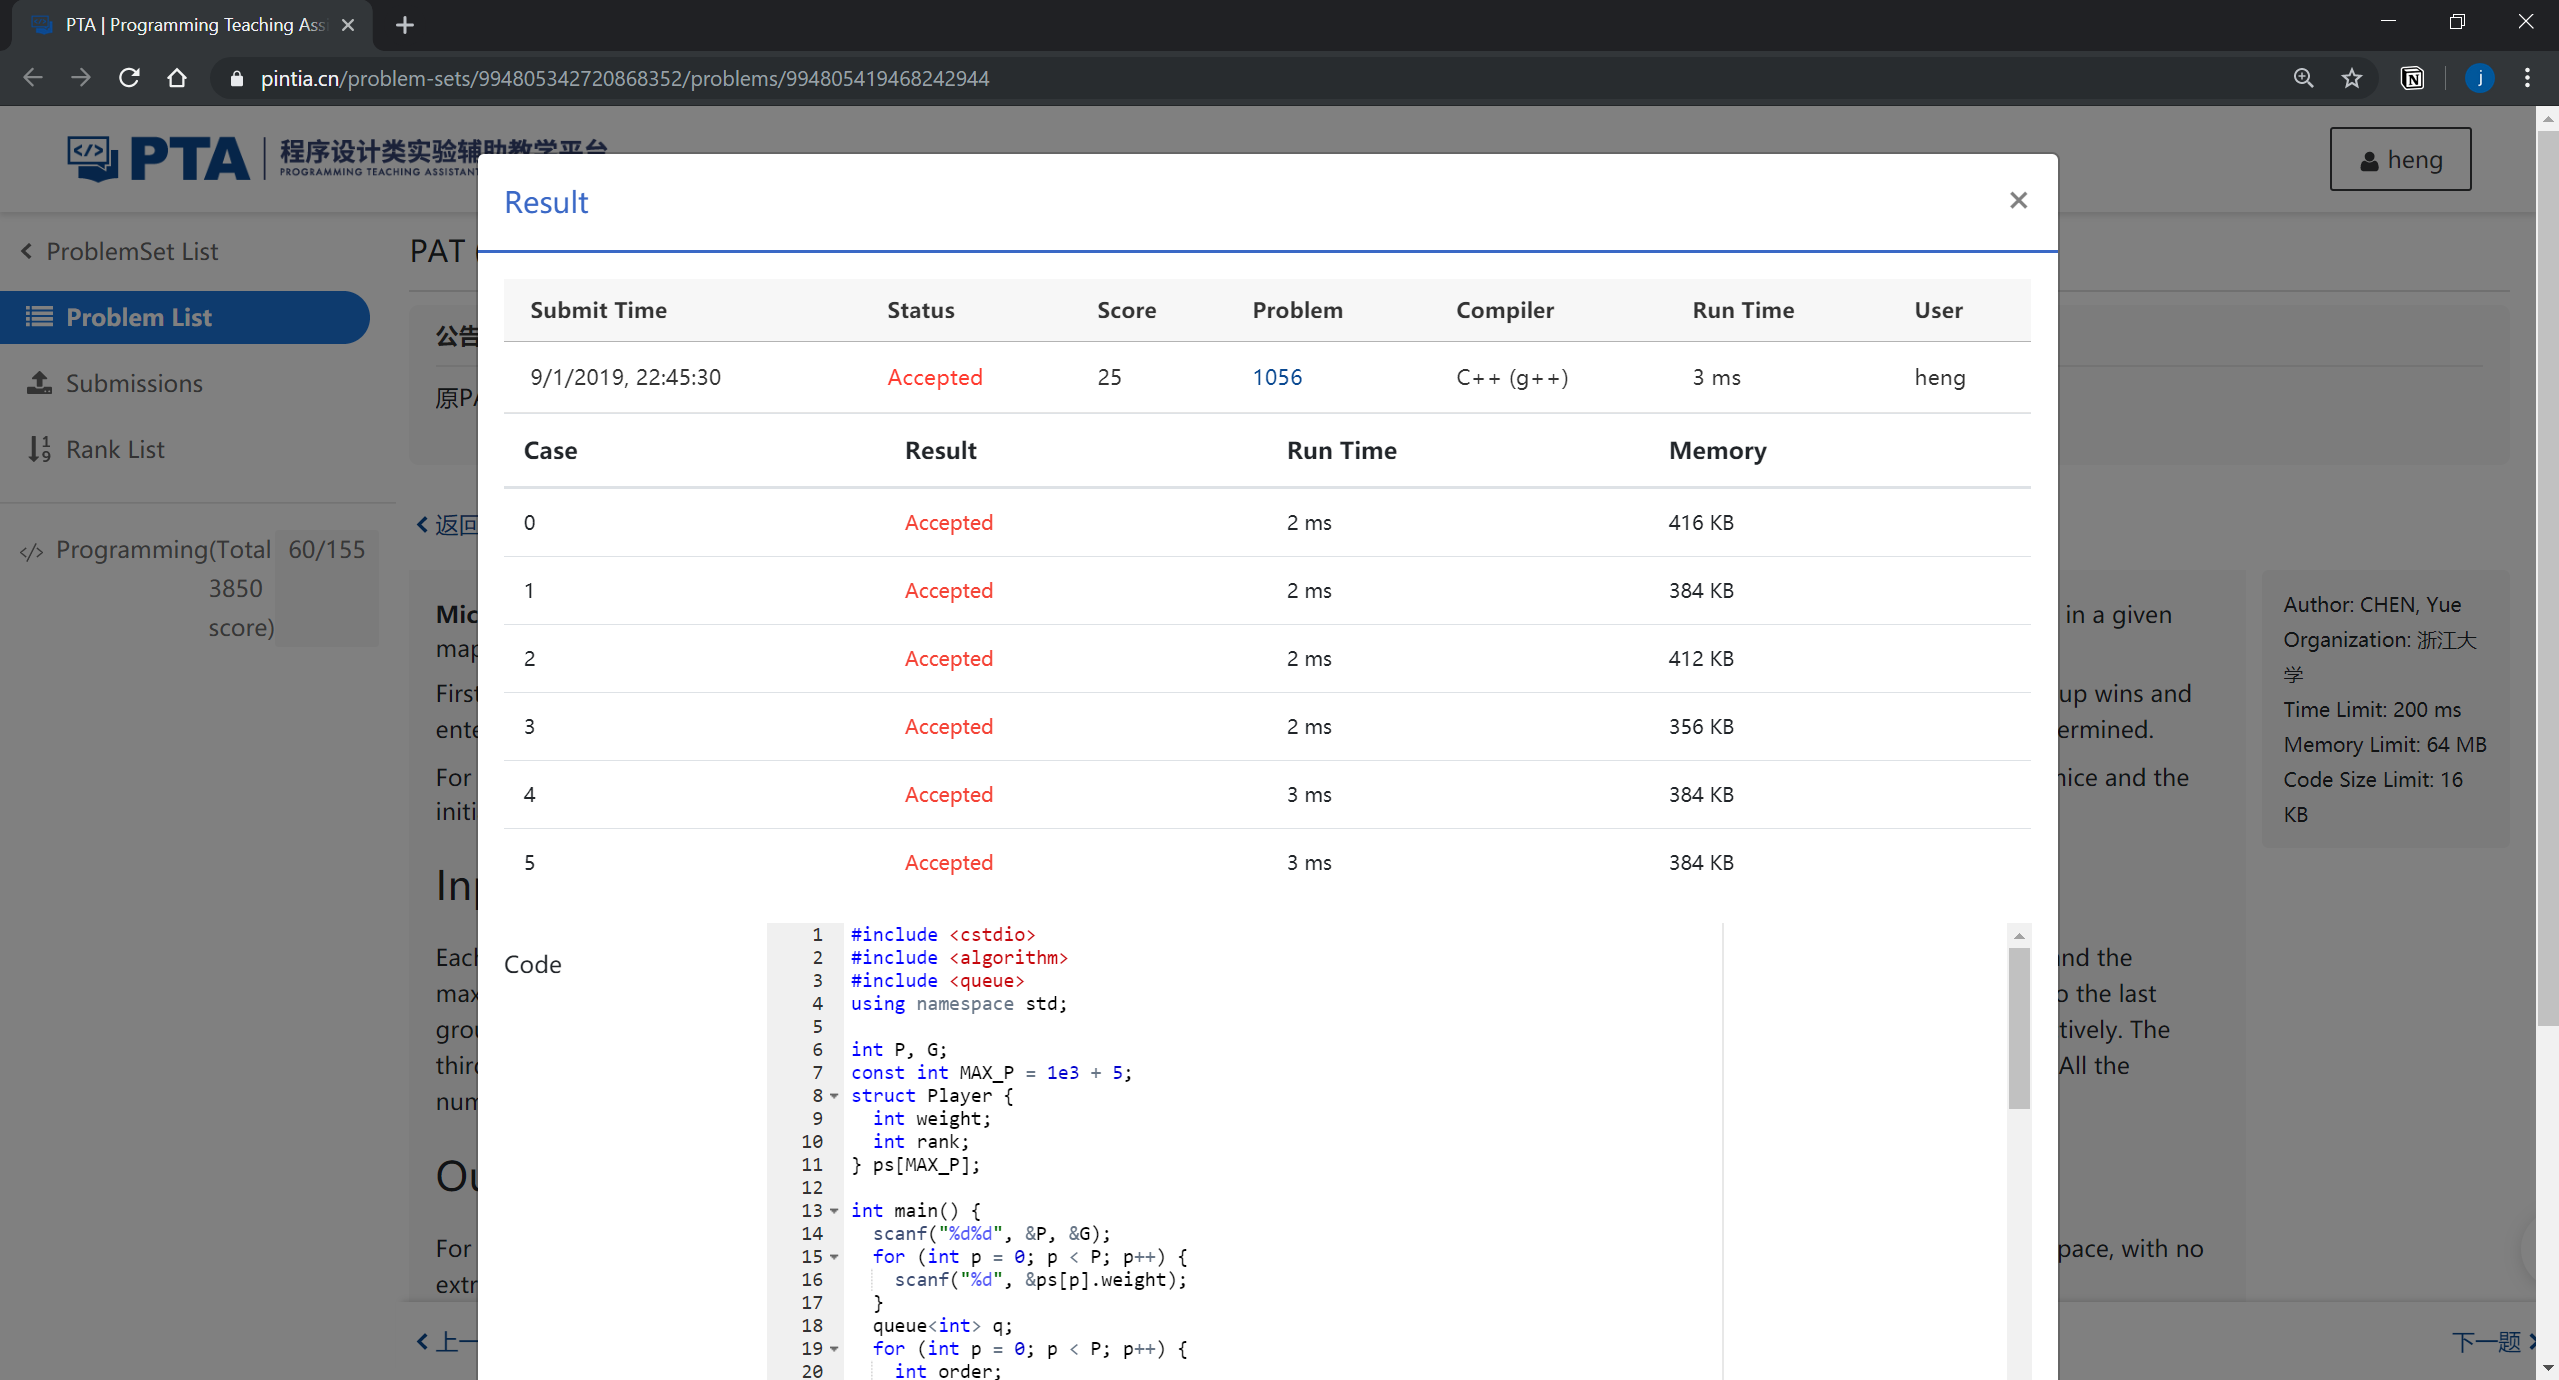Reload the page
The width and height of the screenshot is (2559, 1380).
pyautogui.click(x=129, y=78)
